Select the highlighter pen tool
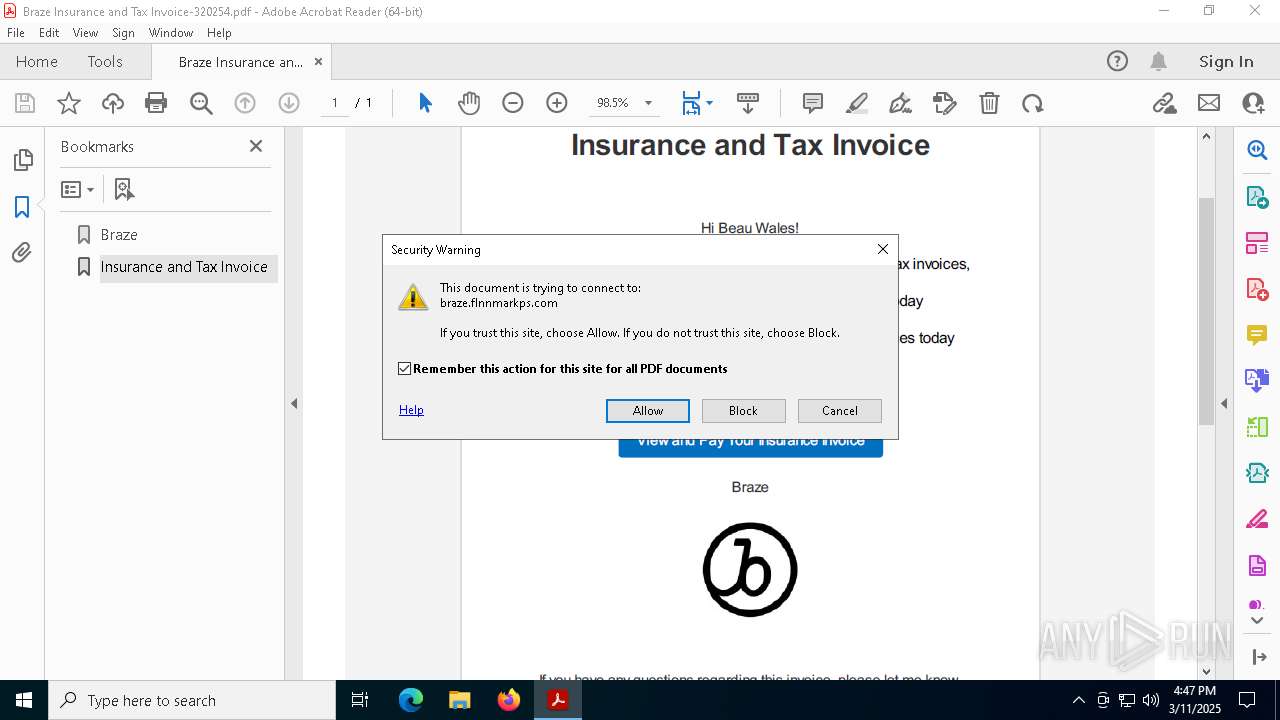Screen dimensions: 1280x720 point(857,103)
